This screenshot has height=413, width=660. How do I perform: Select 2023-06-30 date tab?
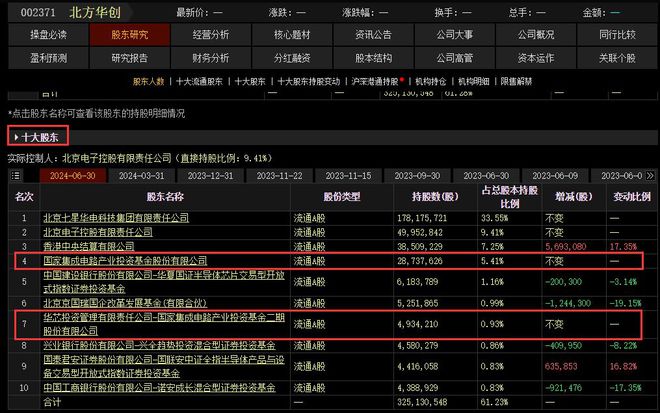pyautogui.click(x=486, y=176)
